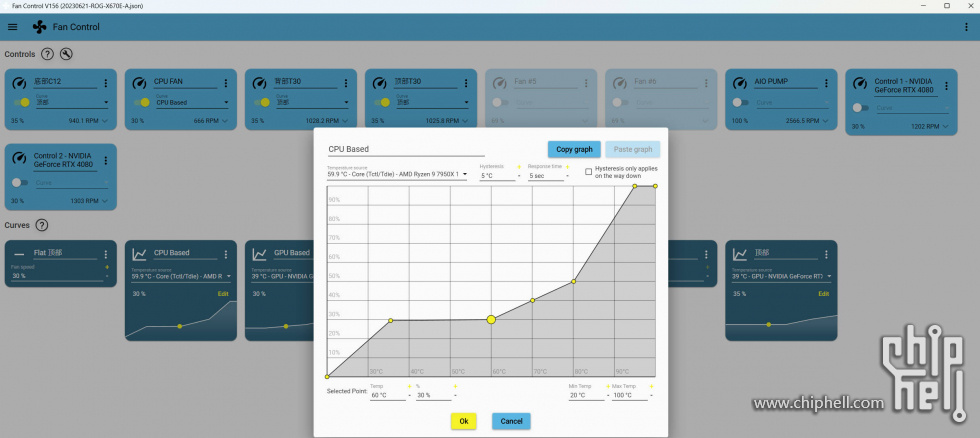Screen dimensions: 980x438
Task: Click the Selected Point Temp field 60 °C
Action: pyautogui.click(x=388, y=395)
